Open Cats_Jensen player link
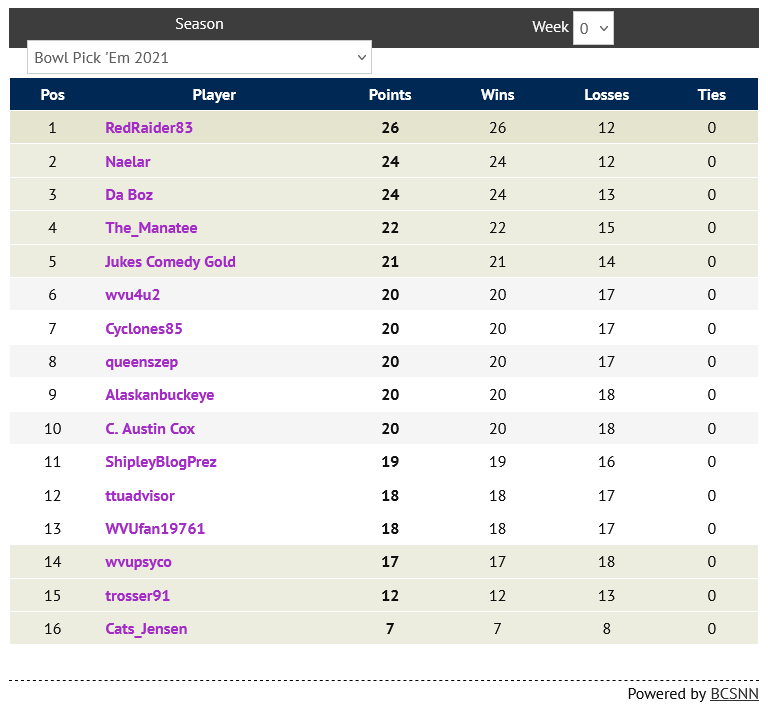The image size is (768, 716). point(146,629)
